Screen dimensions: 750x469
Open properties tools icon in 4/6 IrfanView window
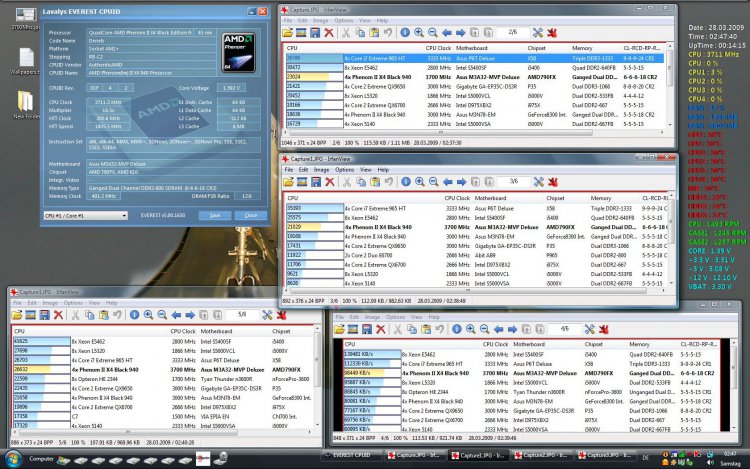tap(590, 329)
